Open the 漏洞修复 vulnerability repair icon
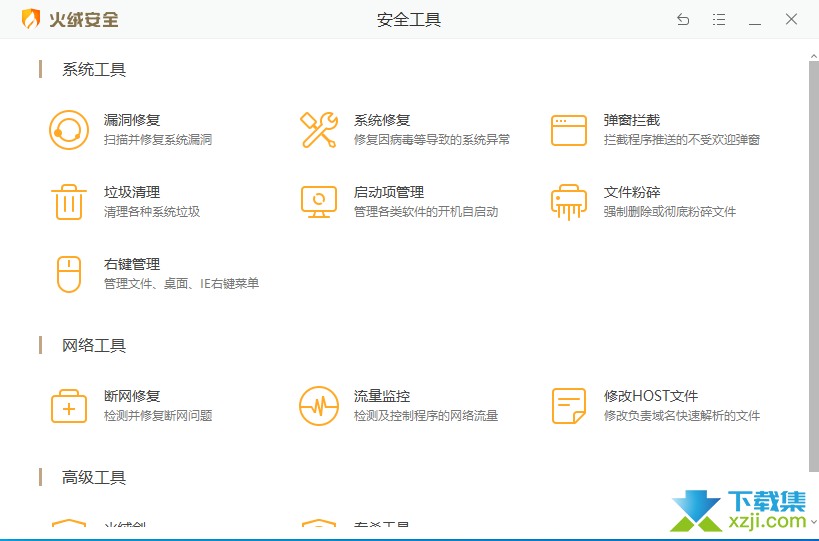Image resolution: width=819 pixels, height=541 pixels. click(x=69, y=130)
